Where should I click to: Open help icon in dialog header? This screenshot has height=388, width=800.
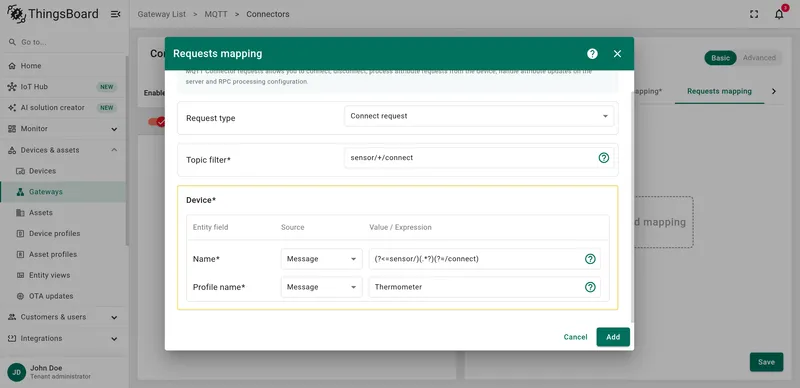pyautogui.click(x=592, y=54)
